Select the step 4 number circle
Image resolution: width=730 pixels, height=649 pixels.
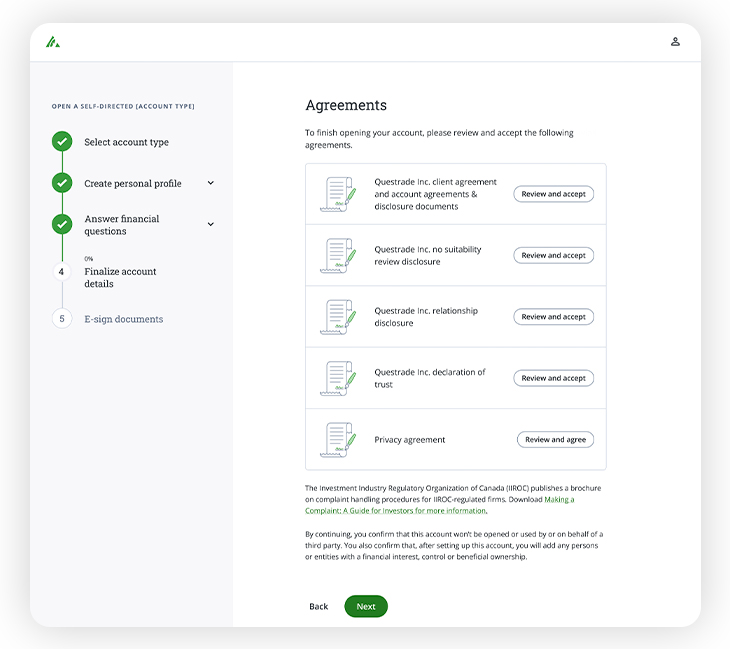(62, 271)
